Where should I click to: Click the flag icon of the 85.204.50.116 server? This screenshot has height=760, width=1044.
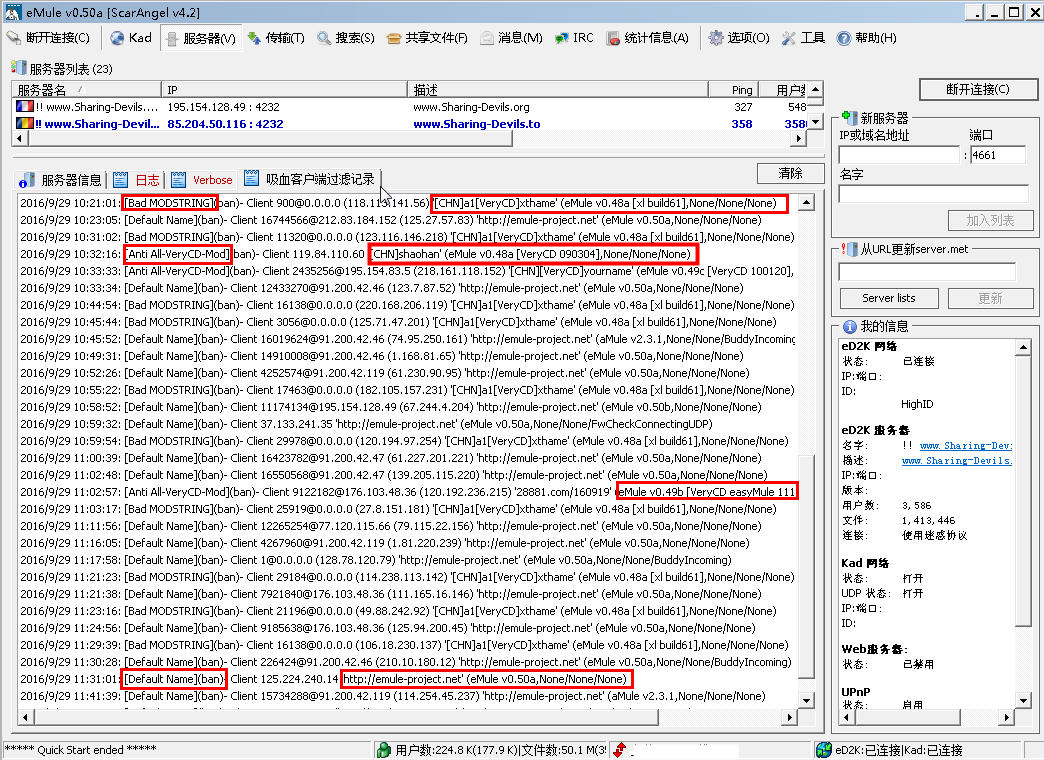click(25, 123)
